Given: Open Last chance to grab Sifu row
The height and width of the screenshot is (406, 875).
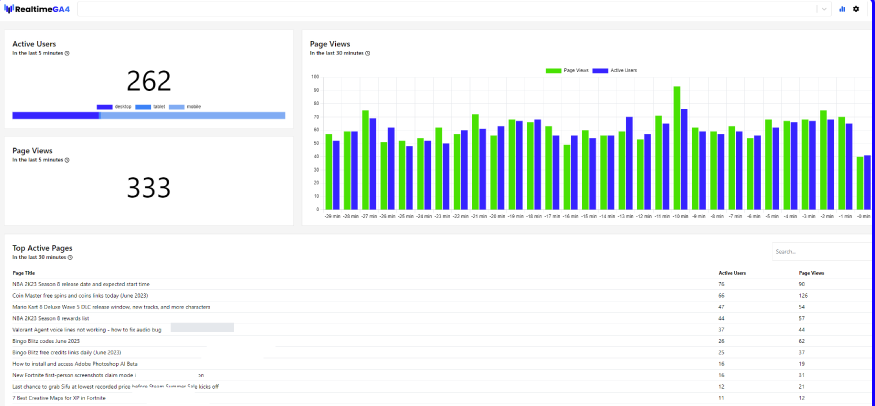Looking at the screenshot, I should [x=438, y=386].
